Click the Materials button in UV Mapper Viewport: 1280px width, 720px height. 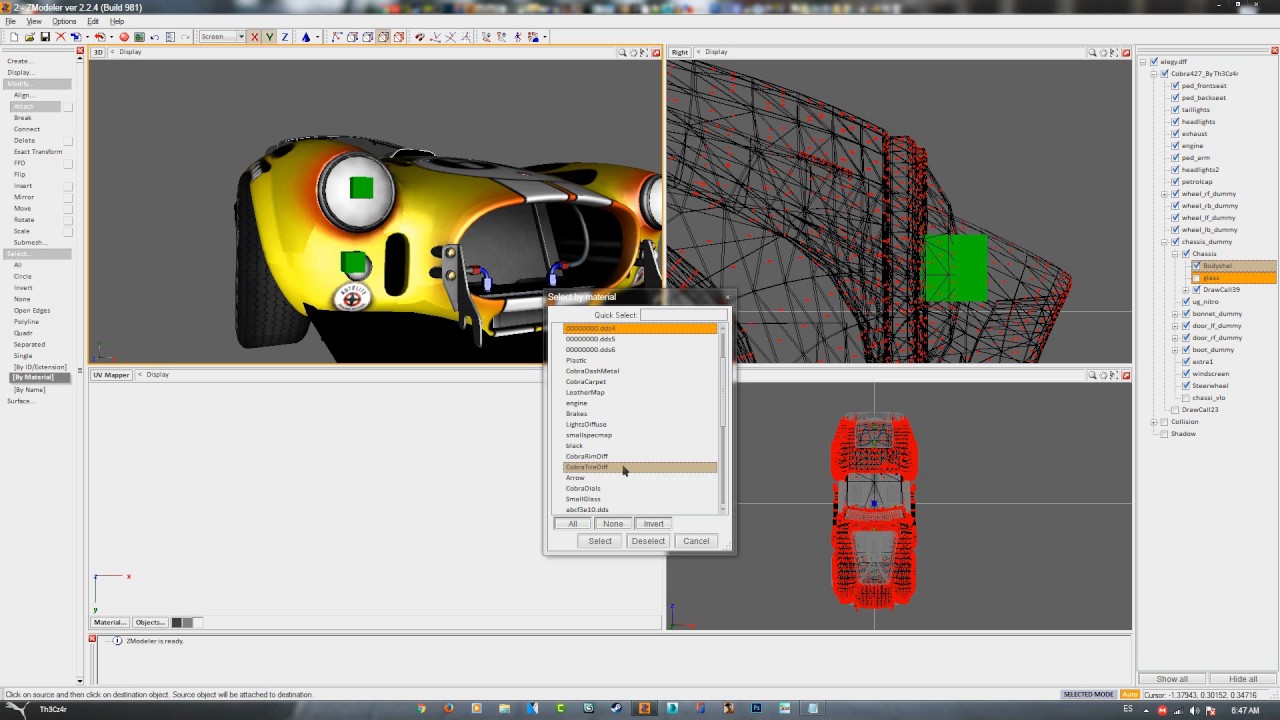tap(110, 622)
